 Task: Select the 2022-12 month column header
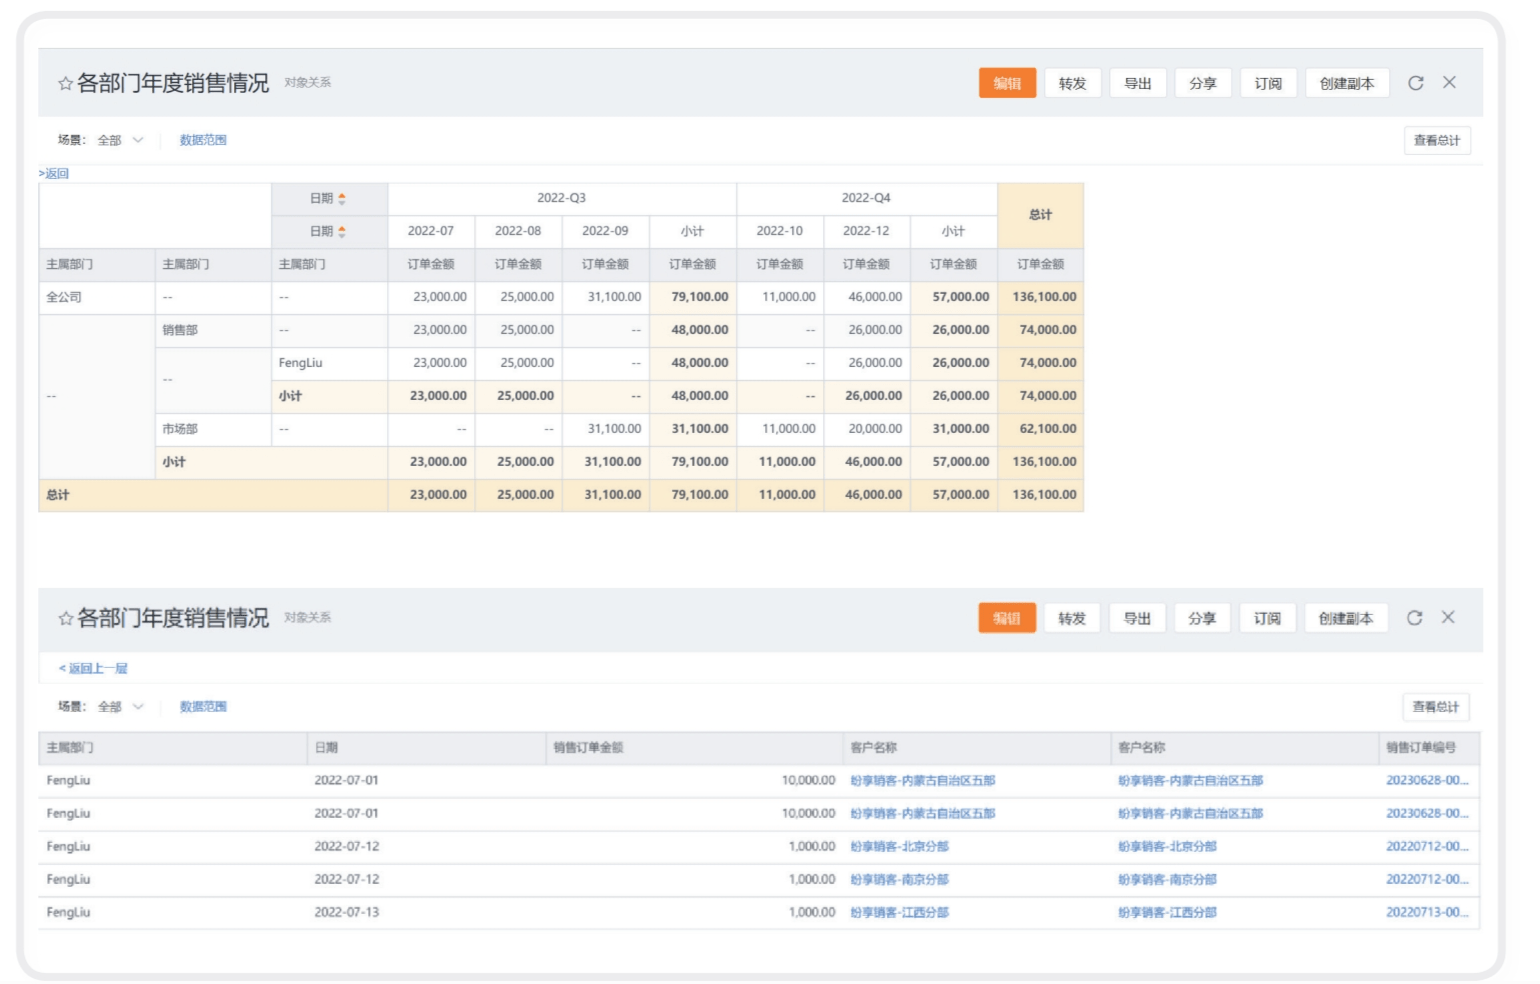point(866,231)
